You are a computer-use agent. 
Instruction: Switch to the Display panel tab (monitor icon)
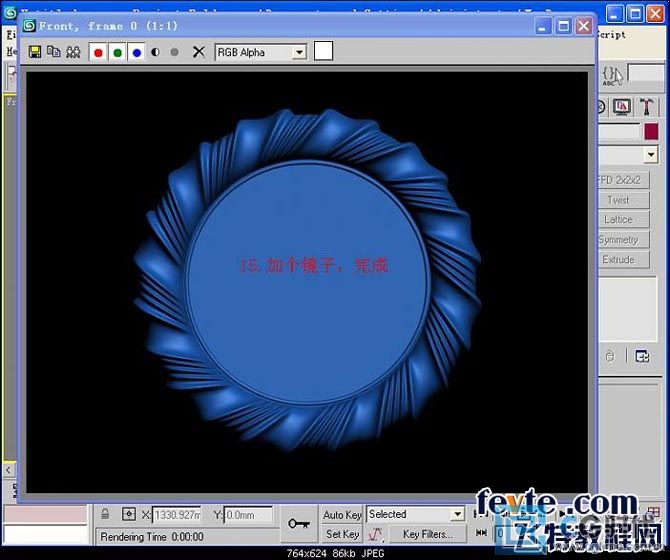[622, 106]
